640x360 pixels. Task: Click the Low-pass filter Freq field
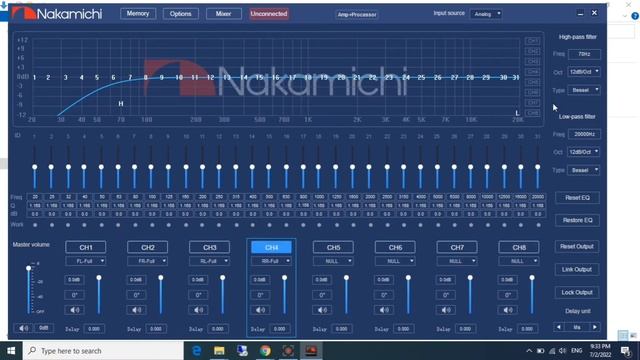click(584, 134)
